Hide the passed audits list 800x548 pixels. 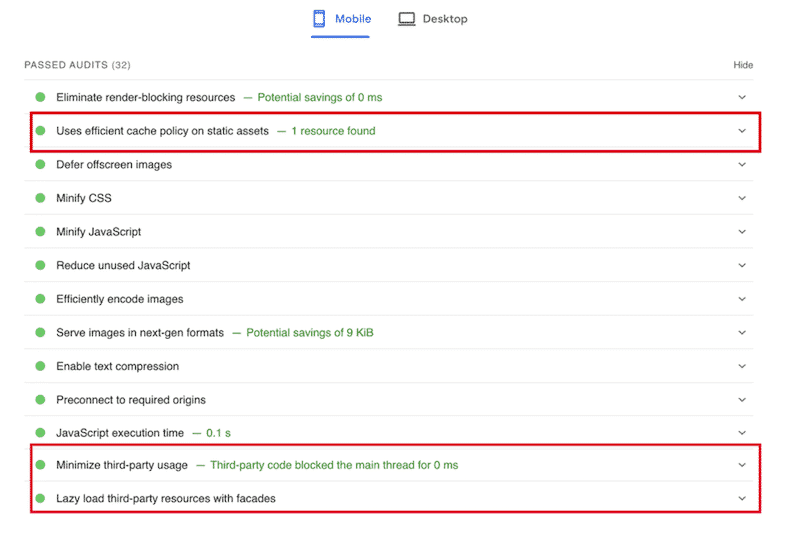[743, 65]
